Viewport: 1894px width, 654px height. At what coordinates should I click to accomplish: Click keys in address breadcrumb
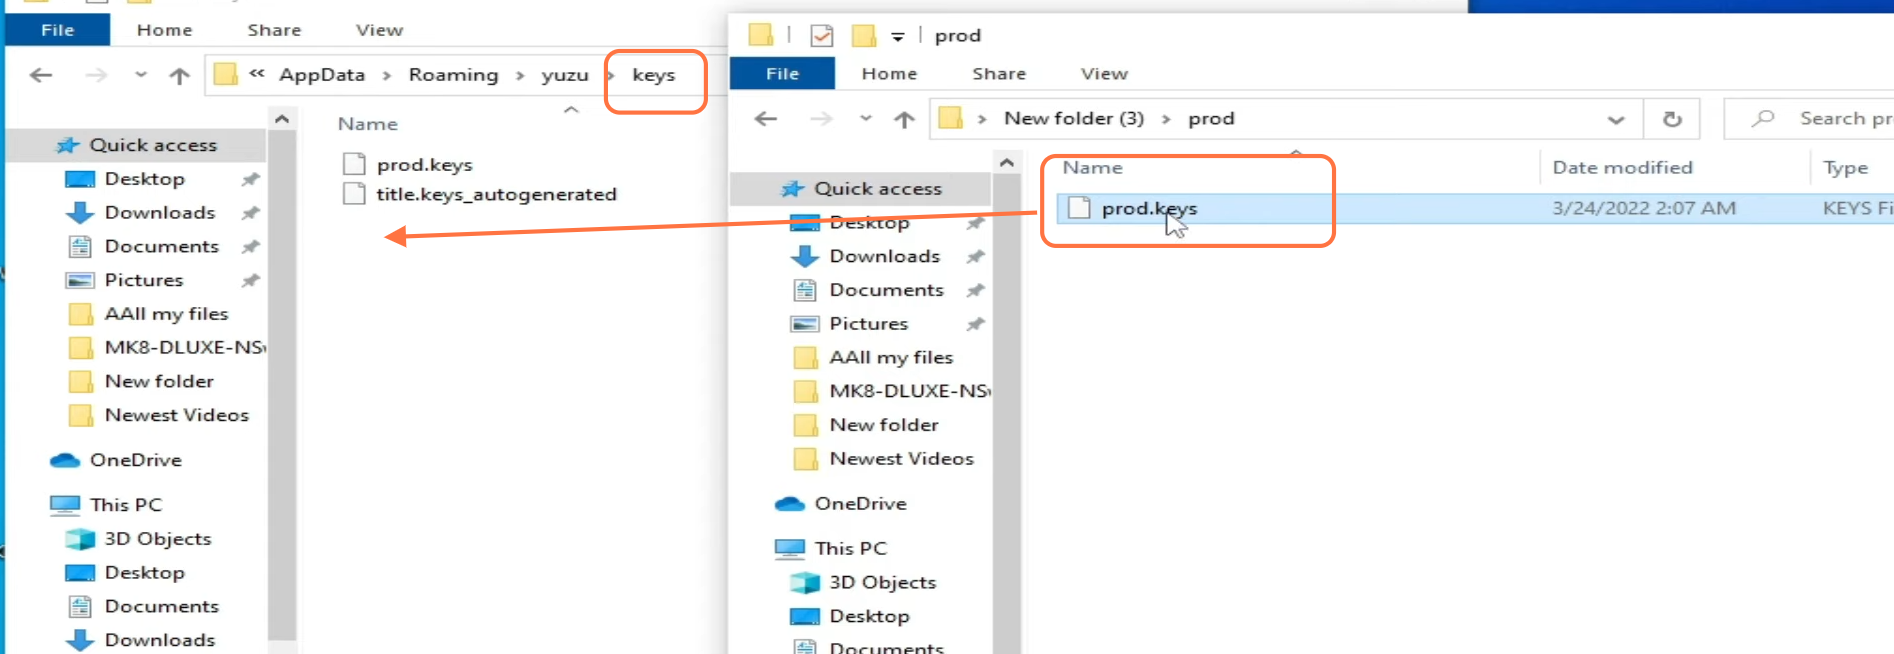click(x=654, y=75)
